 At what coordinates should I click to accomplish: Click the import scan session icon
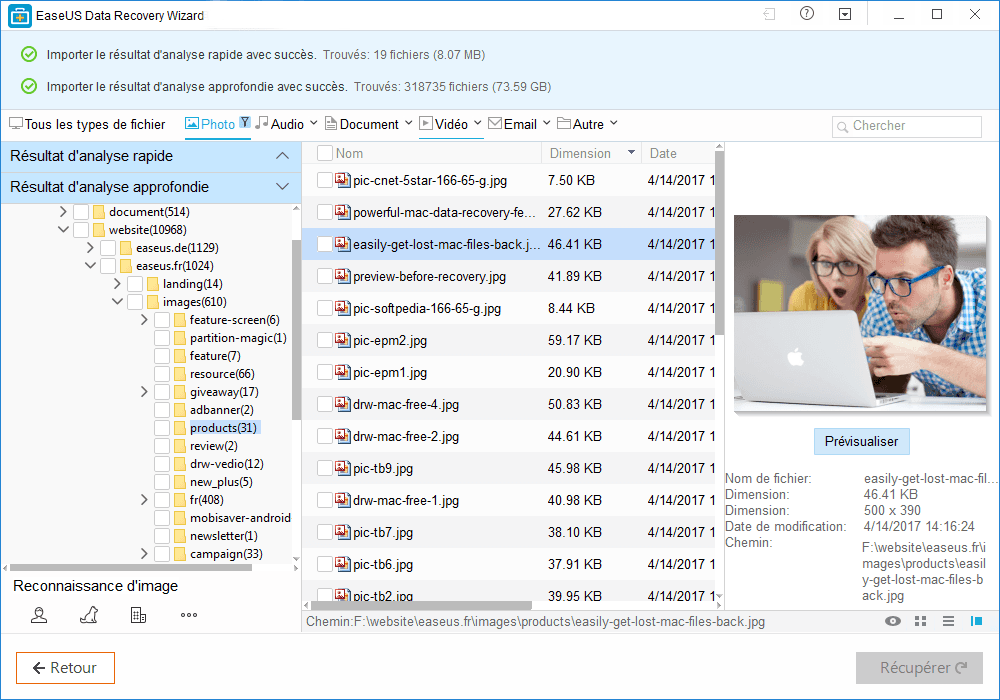[x=769, y=14]
